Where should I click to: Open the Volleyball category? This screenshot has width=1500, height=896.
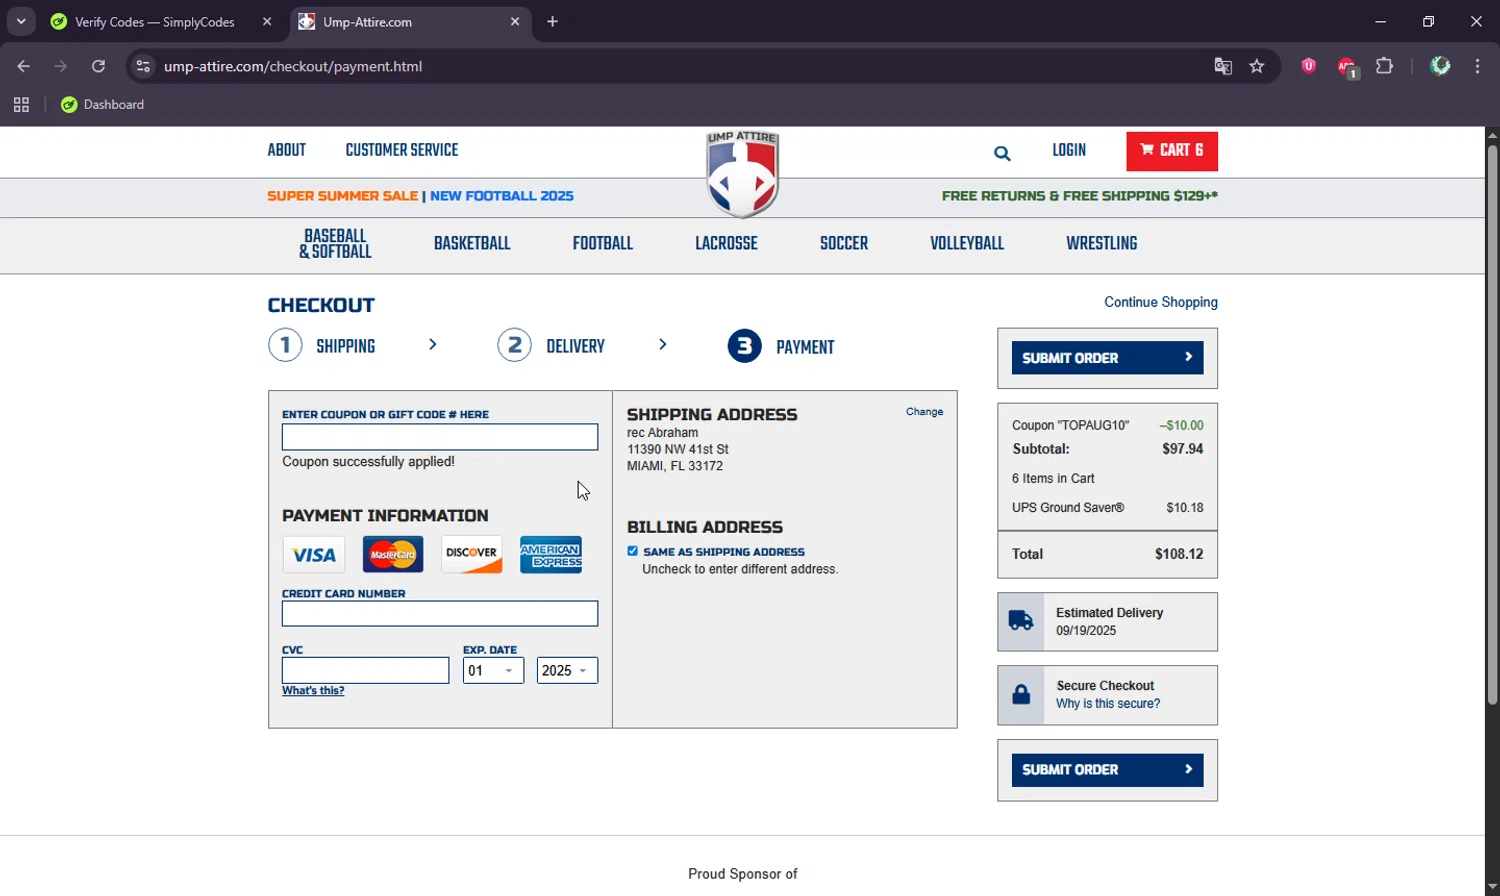pyautogui.click(x=967, y=244)
